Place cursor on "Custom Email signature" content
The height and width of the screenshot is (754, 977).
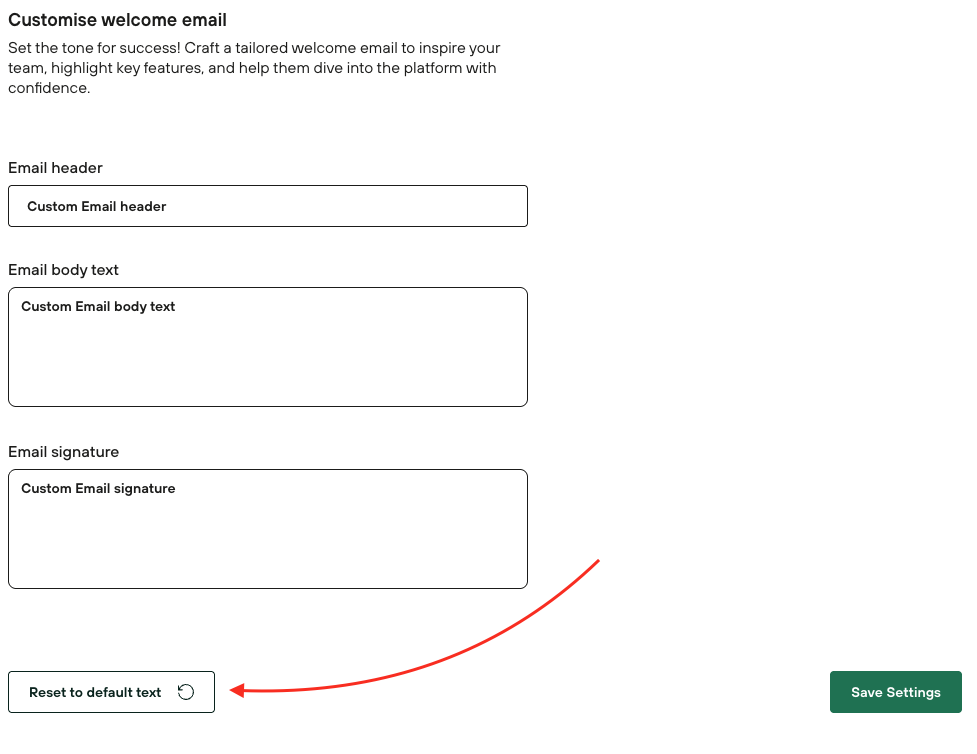tap(98, 489)
